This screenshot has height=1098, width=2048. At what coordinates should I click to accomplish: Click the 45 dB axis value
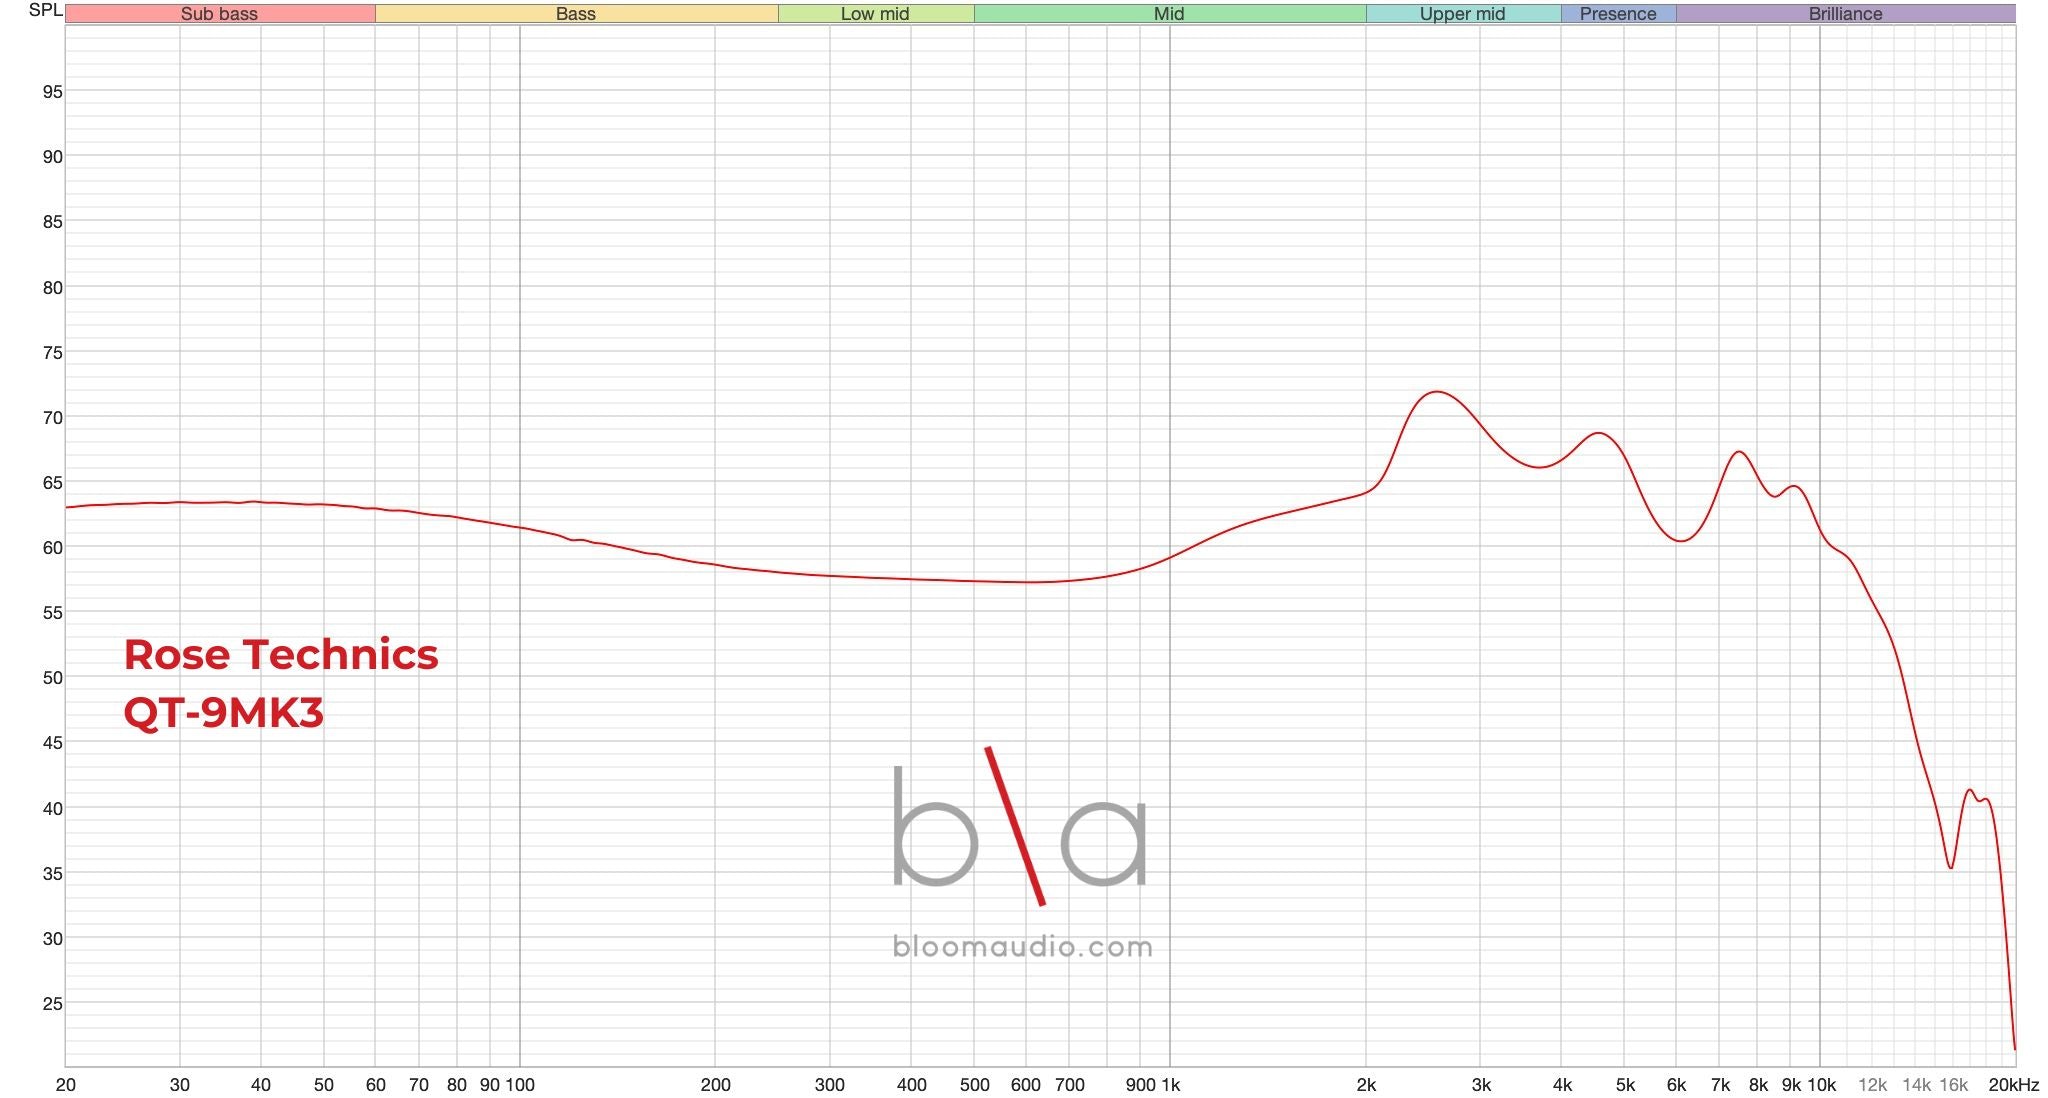coord(52,743)
